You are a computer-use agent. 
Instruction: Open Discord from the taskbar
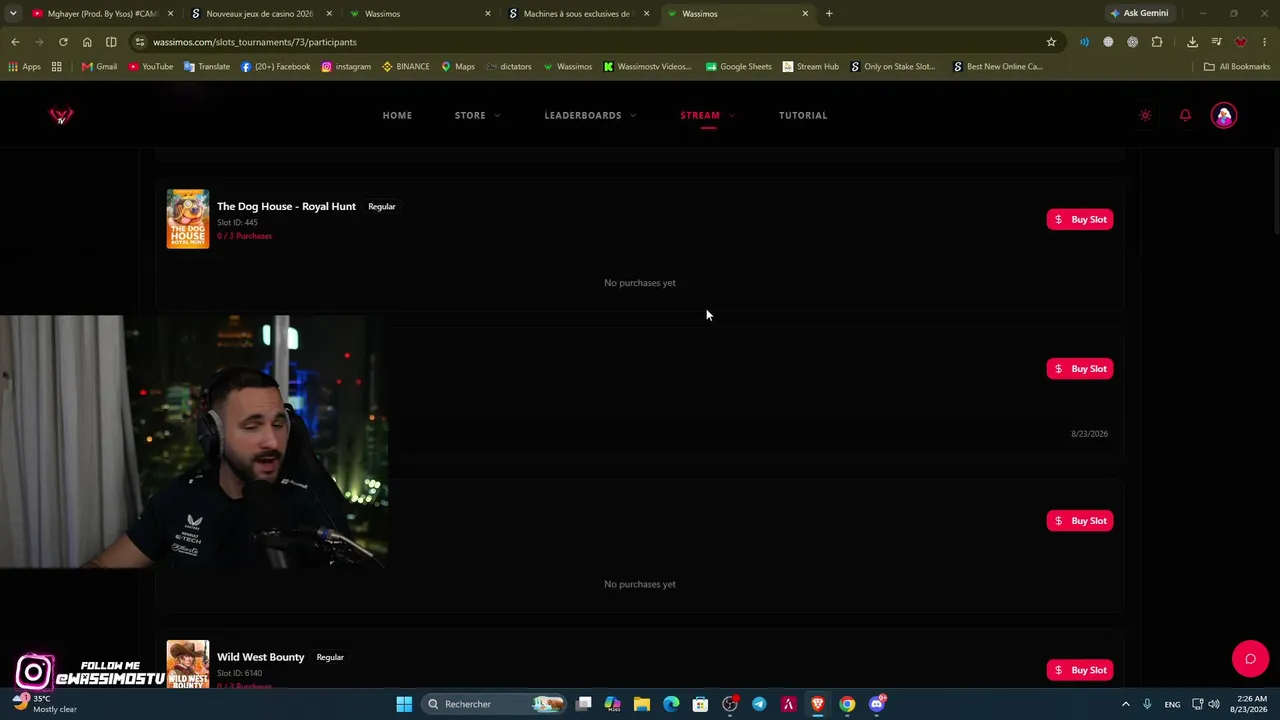click(877, 704)
